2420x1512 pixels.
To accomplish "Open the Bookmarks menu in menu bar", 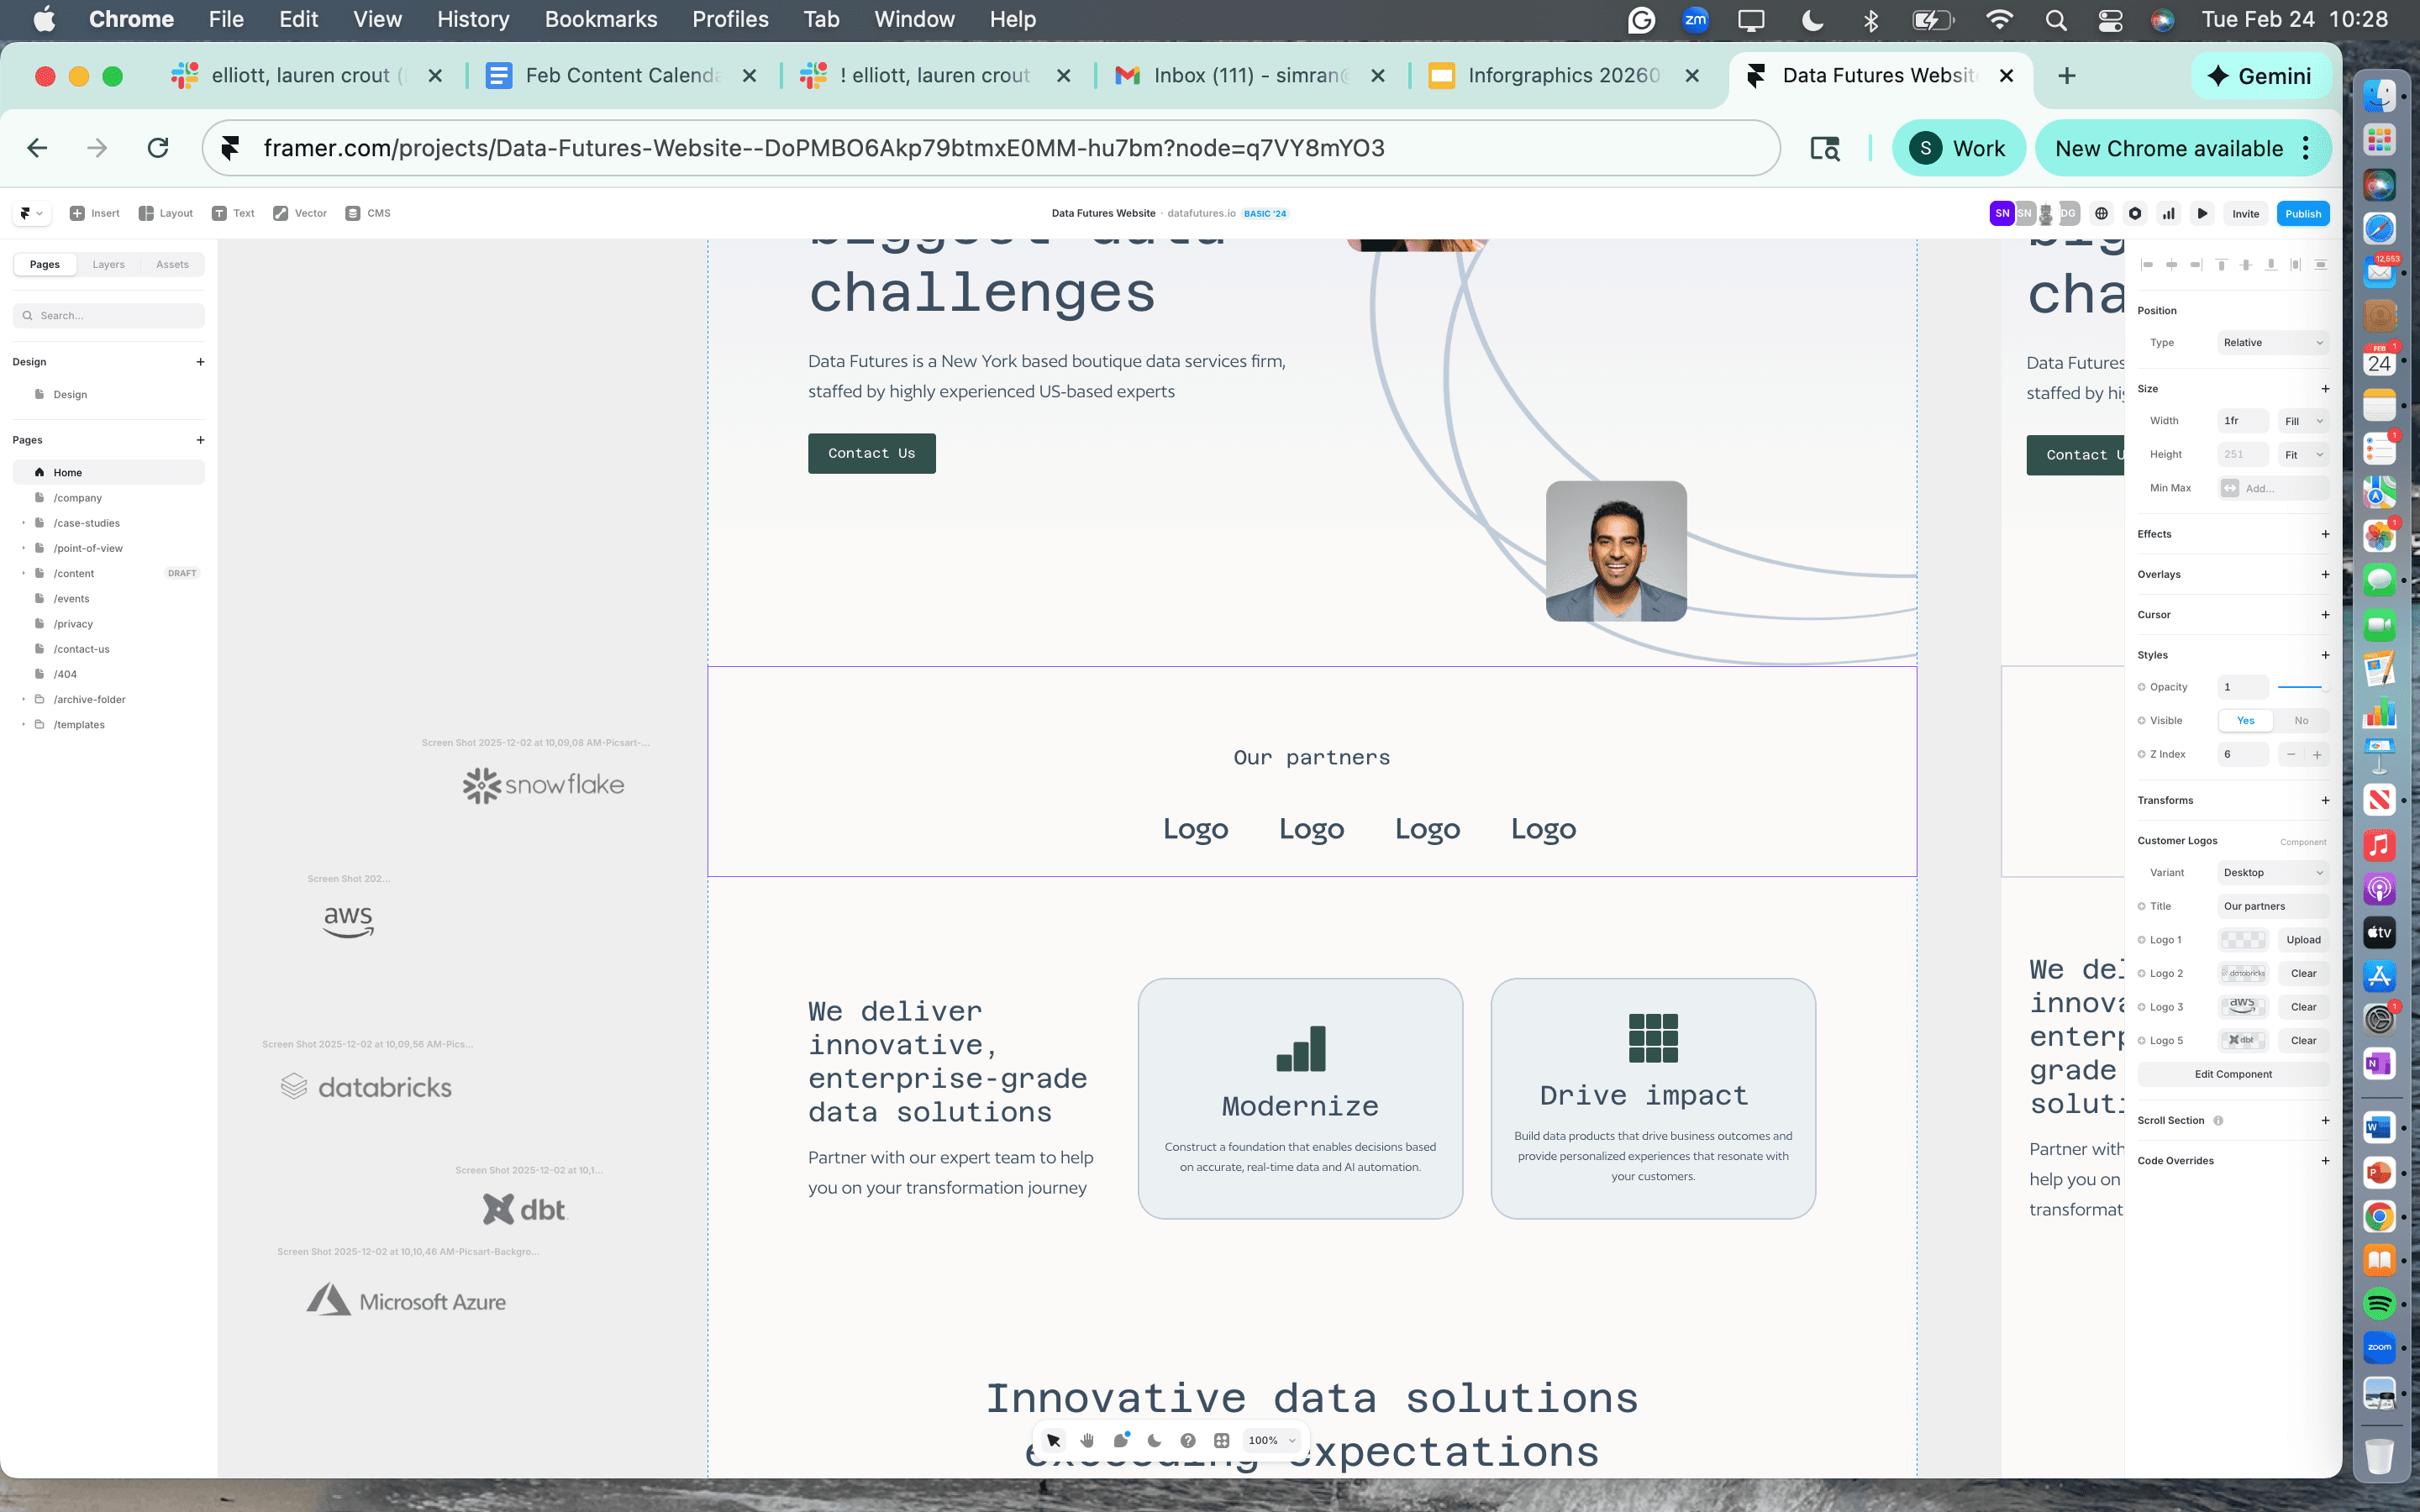I will 600,19.
